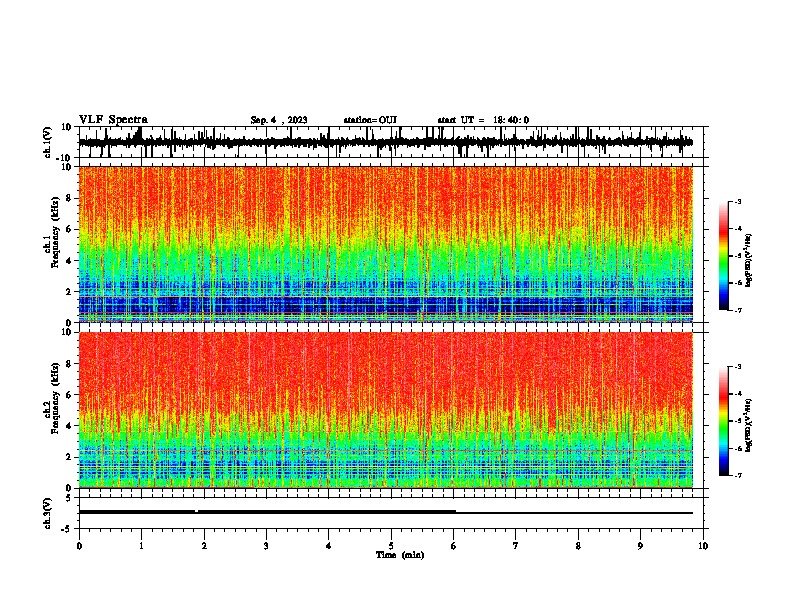
Task: Click the "7" tick on the time axis
Action: pos(516,546)
